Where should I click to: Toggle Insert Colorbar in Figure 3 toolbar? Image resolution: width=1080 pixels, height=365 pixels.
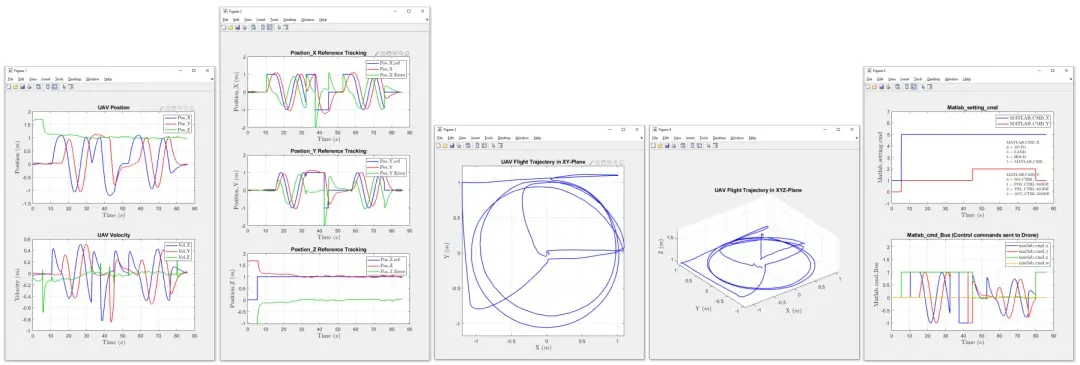[x=477, y=145]
